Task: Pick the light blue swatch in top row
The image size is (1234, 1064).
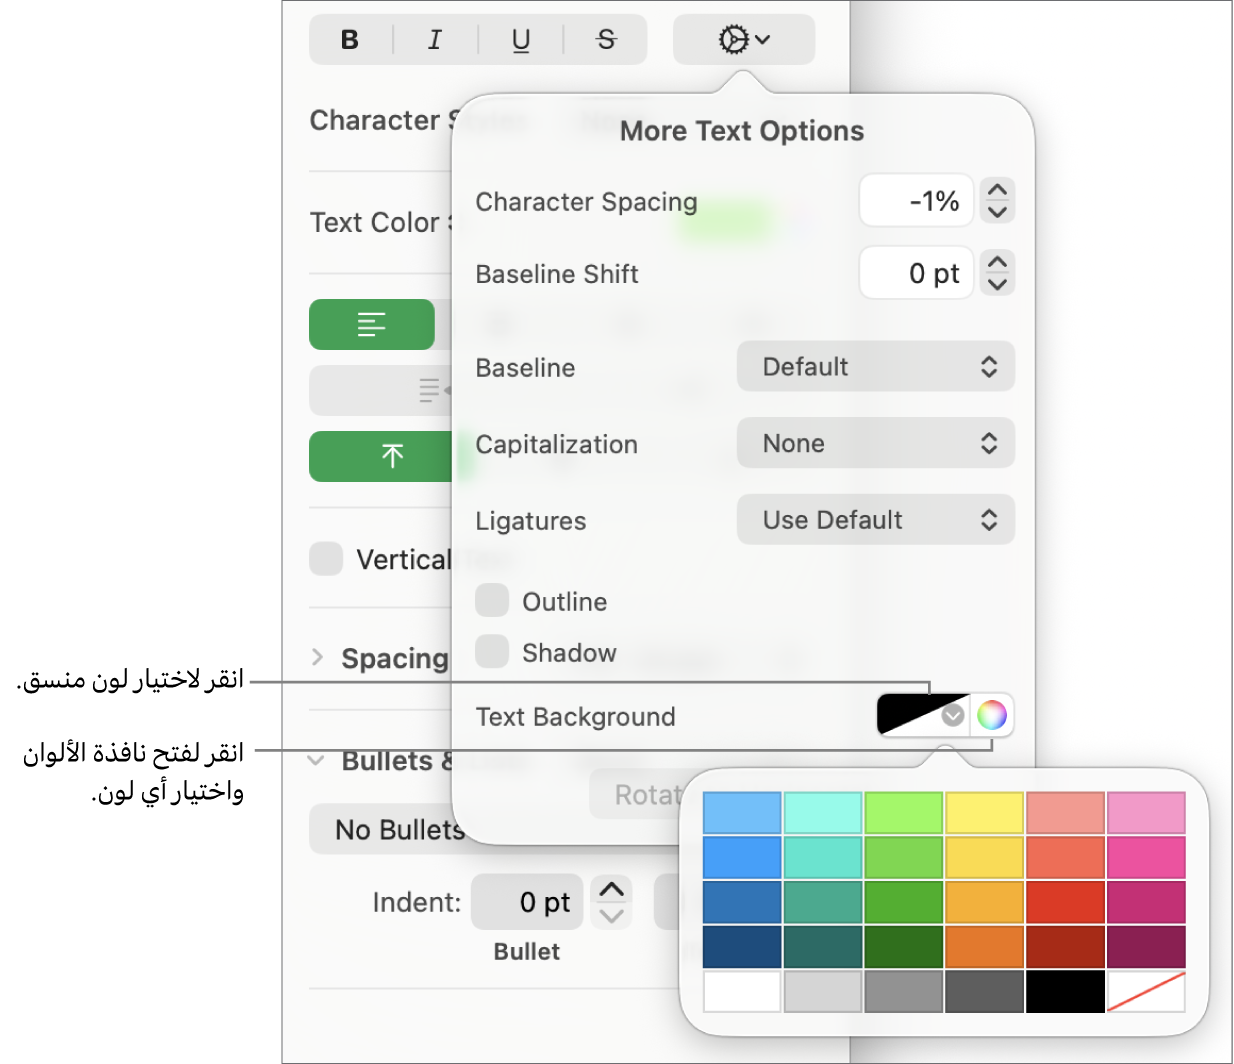Action: click(x=742, y=813)
